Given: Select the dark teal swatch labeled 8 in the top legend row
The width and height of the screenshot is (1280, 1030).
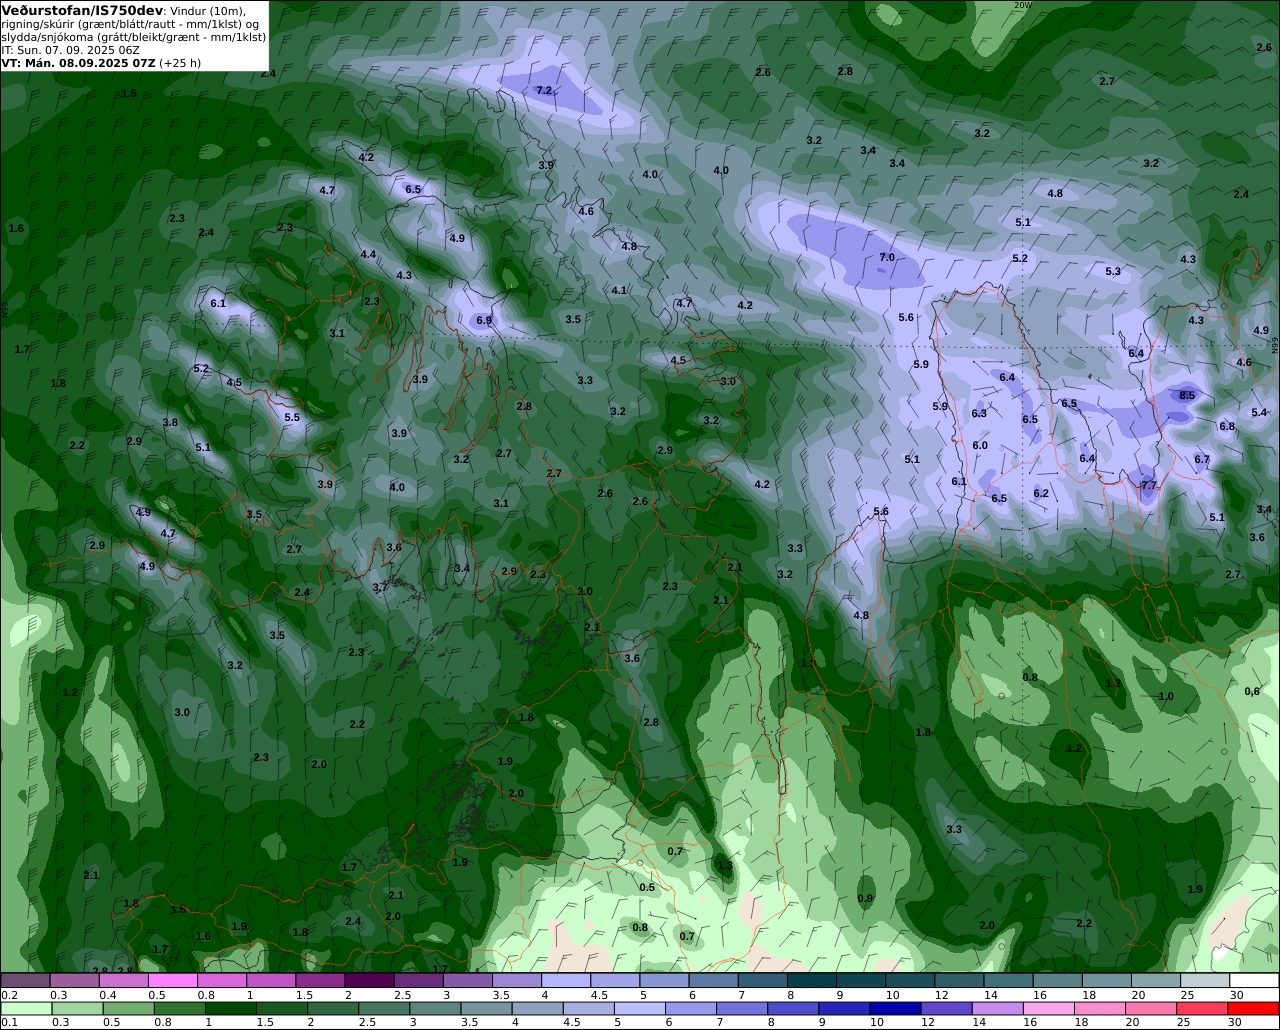Looking at the screenshot, I should click(x=812, y=980).
